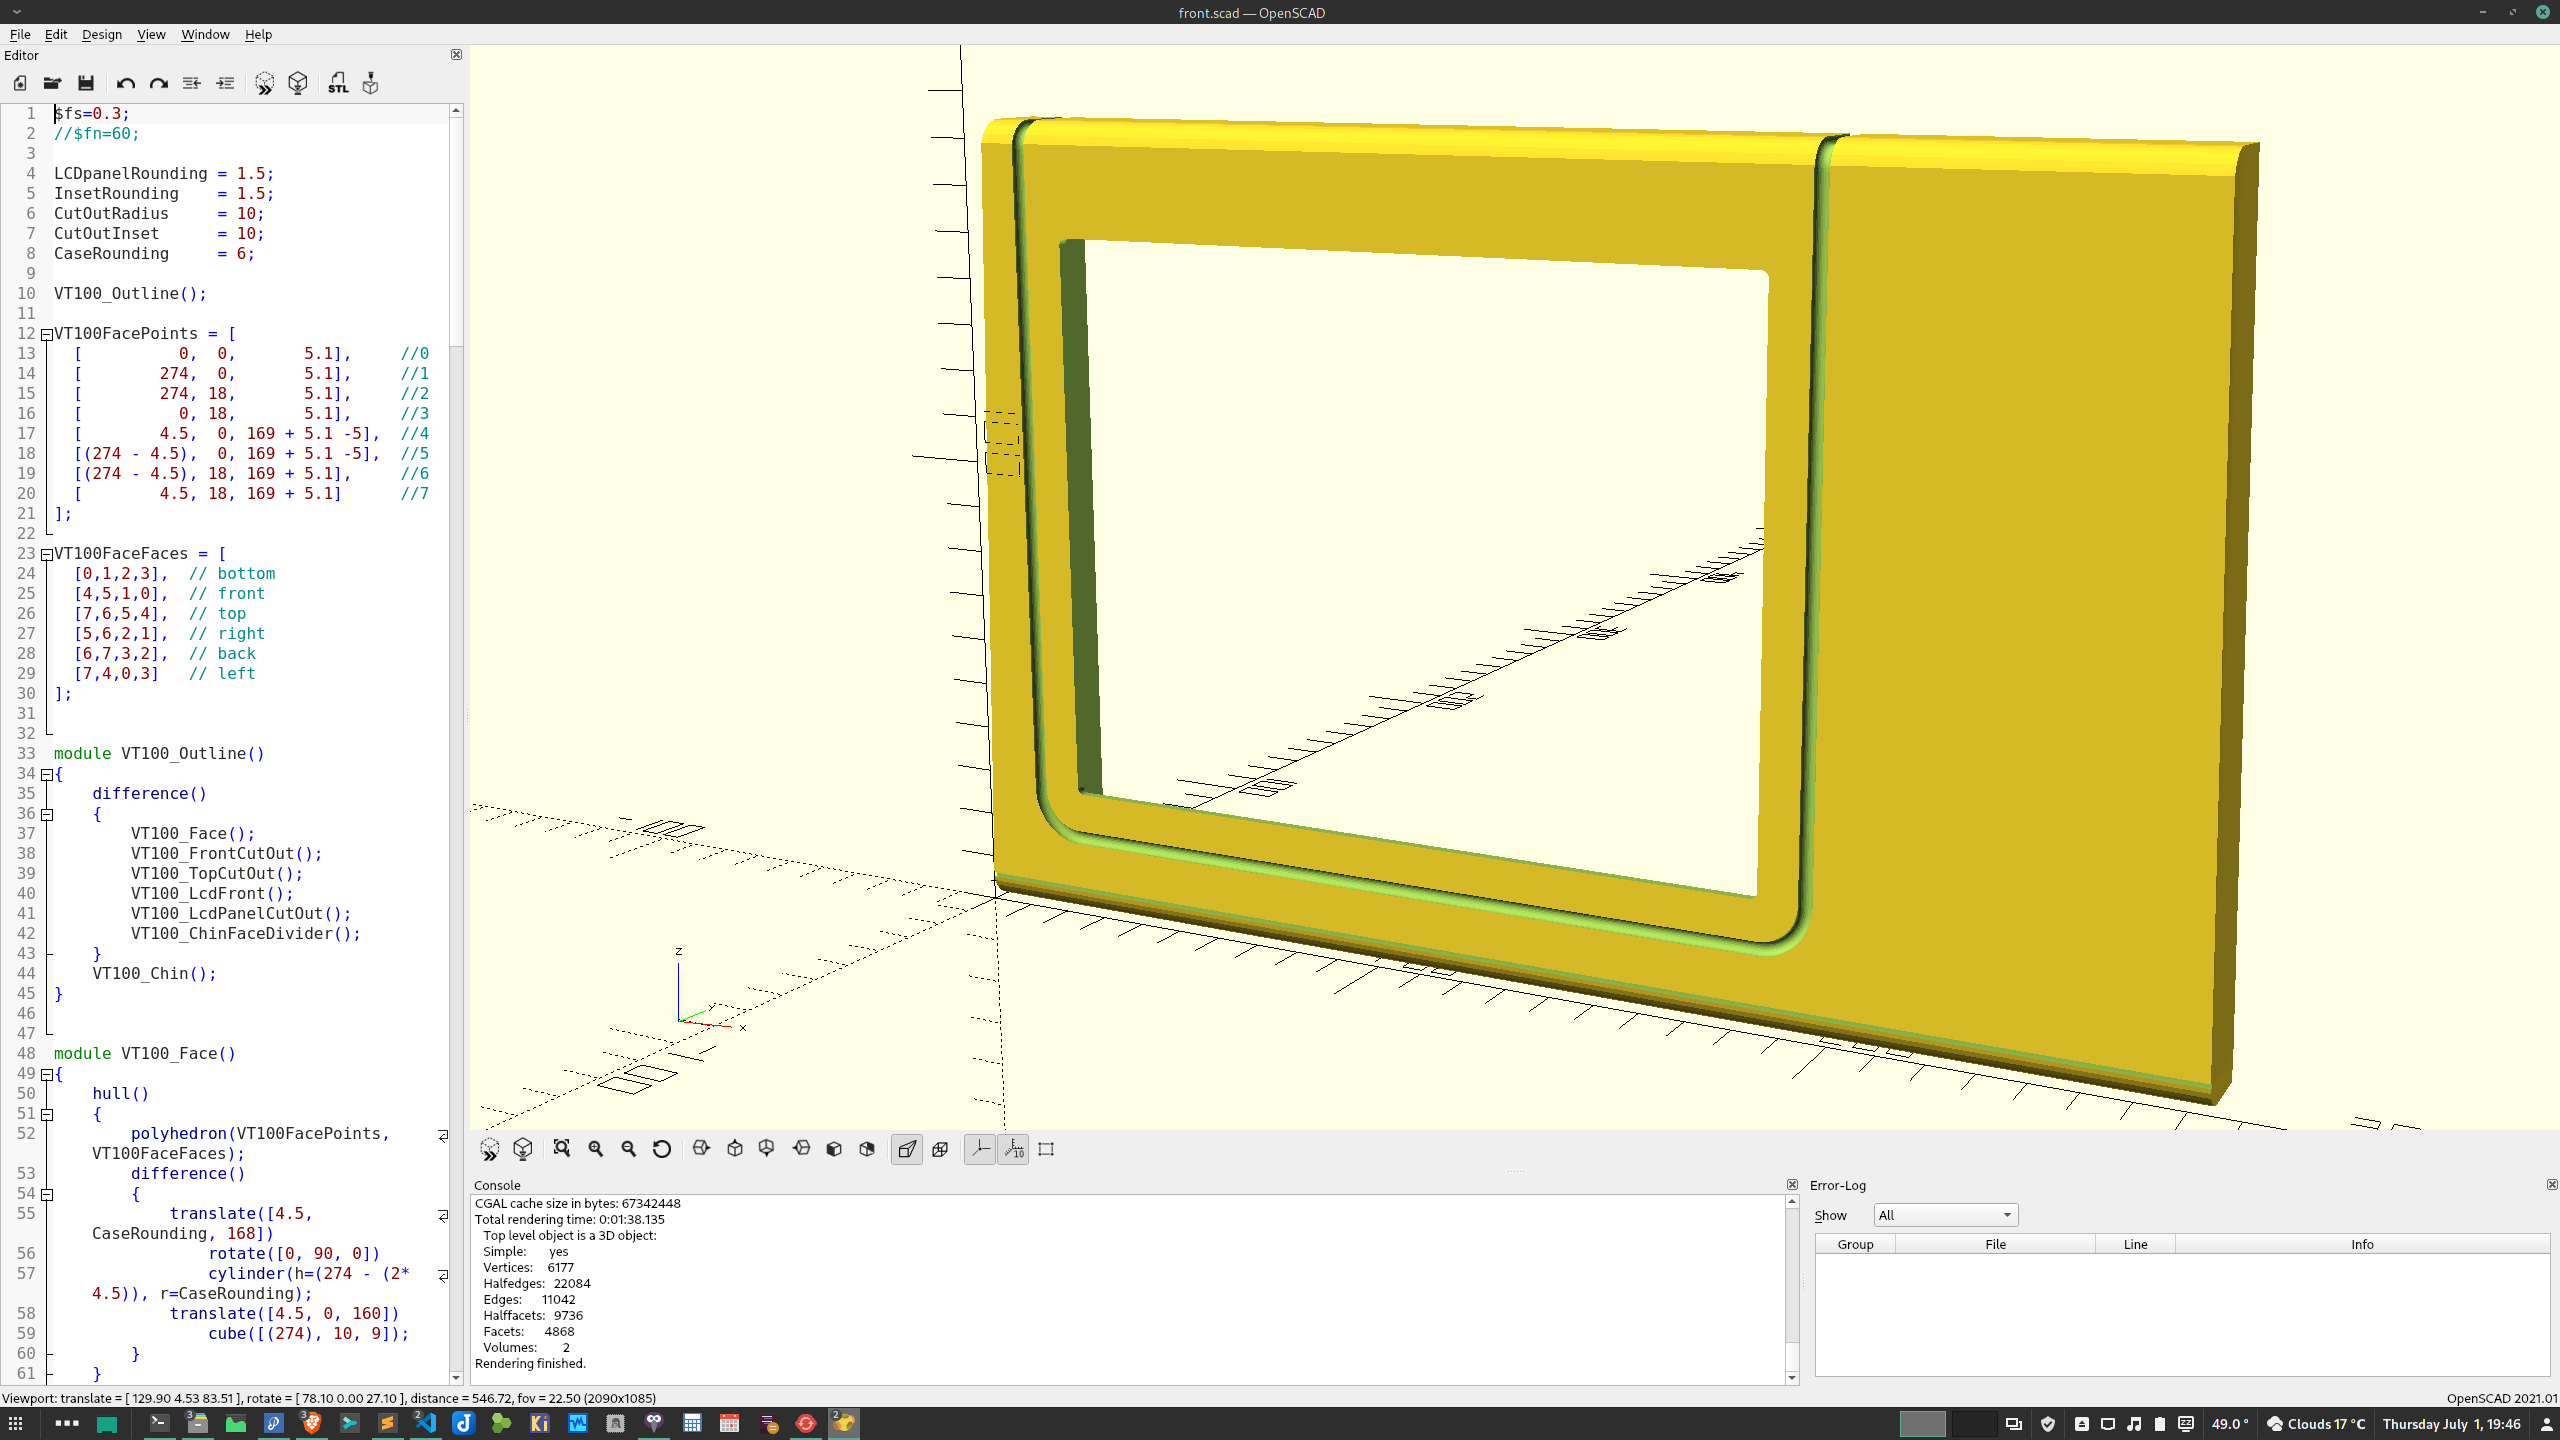
Task: Collapse the VT100FacePoints code fold at line 12
Action: [x=46, y=334]
